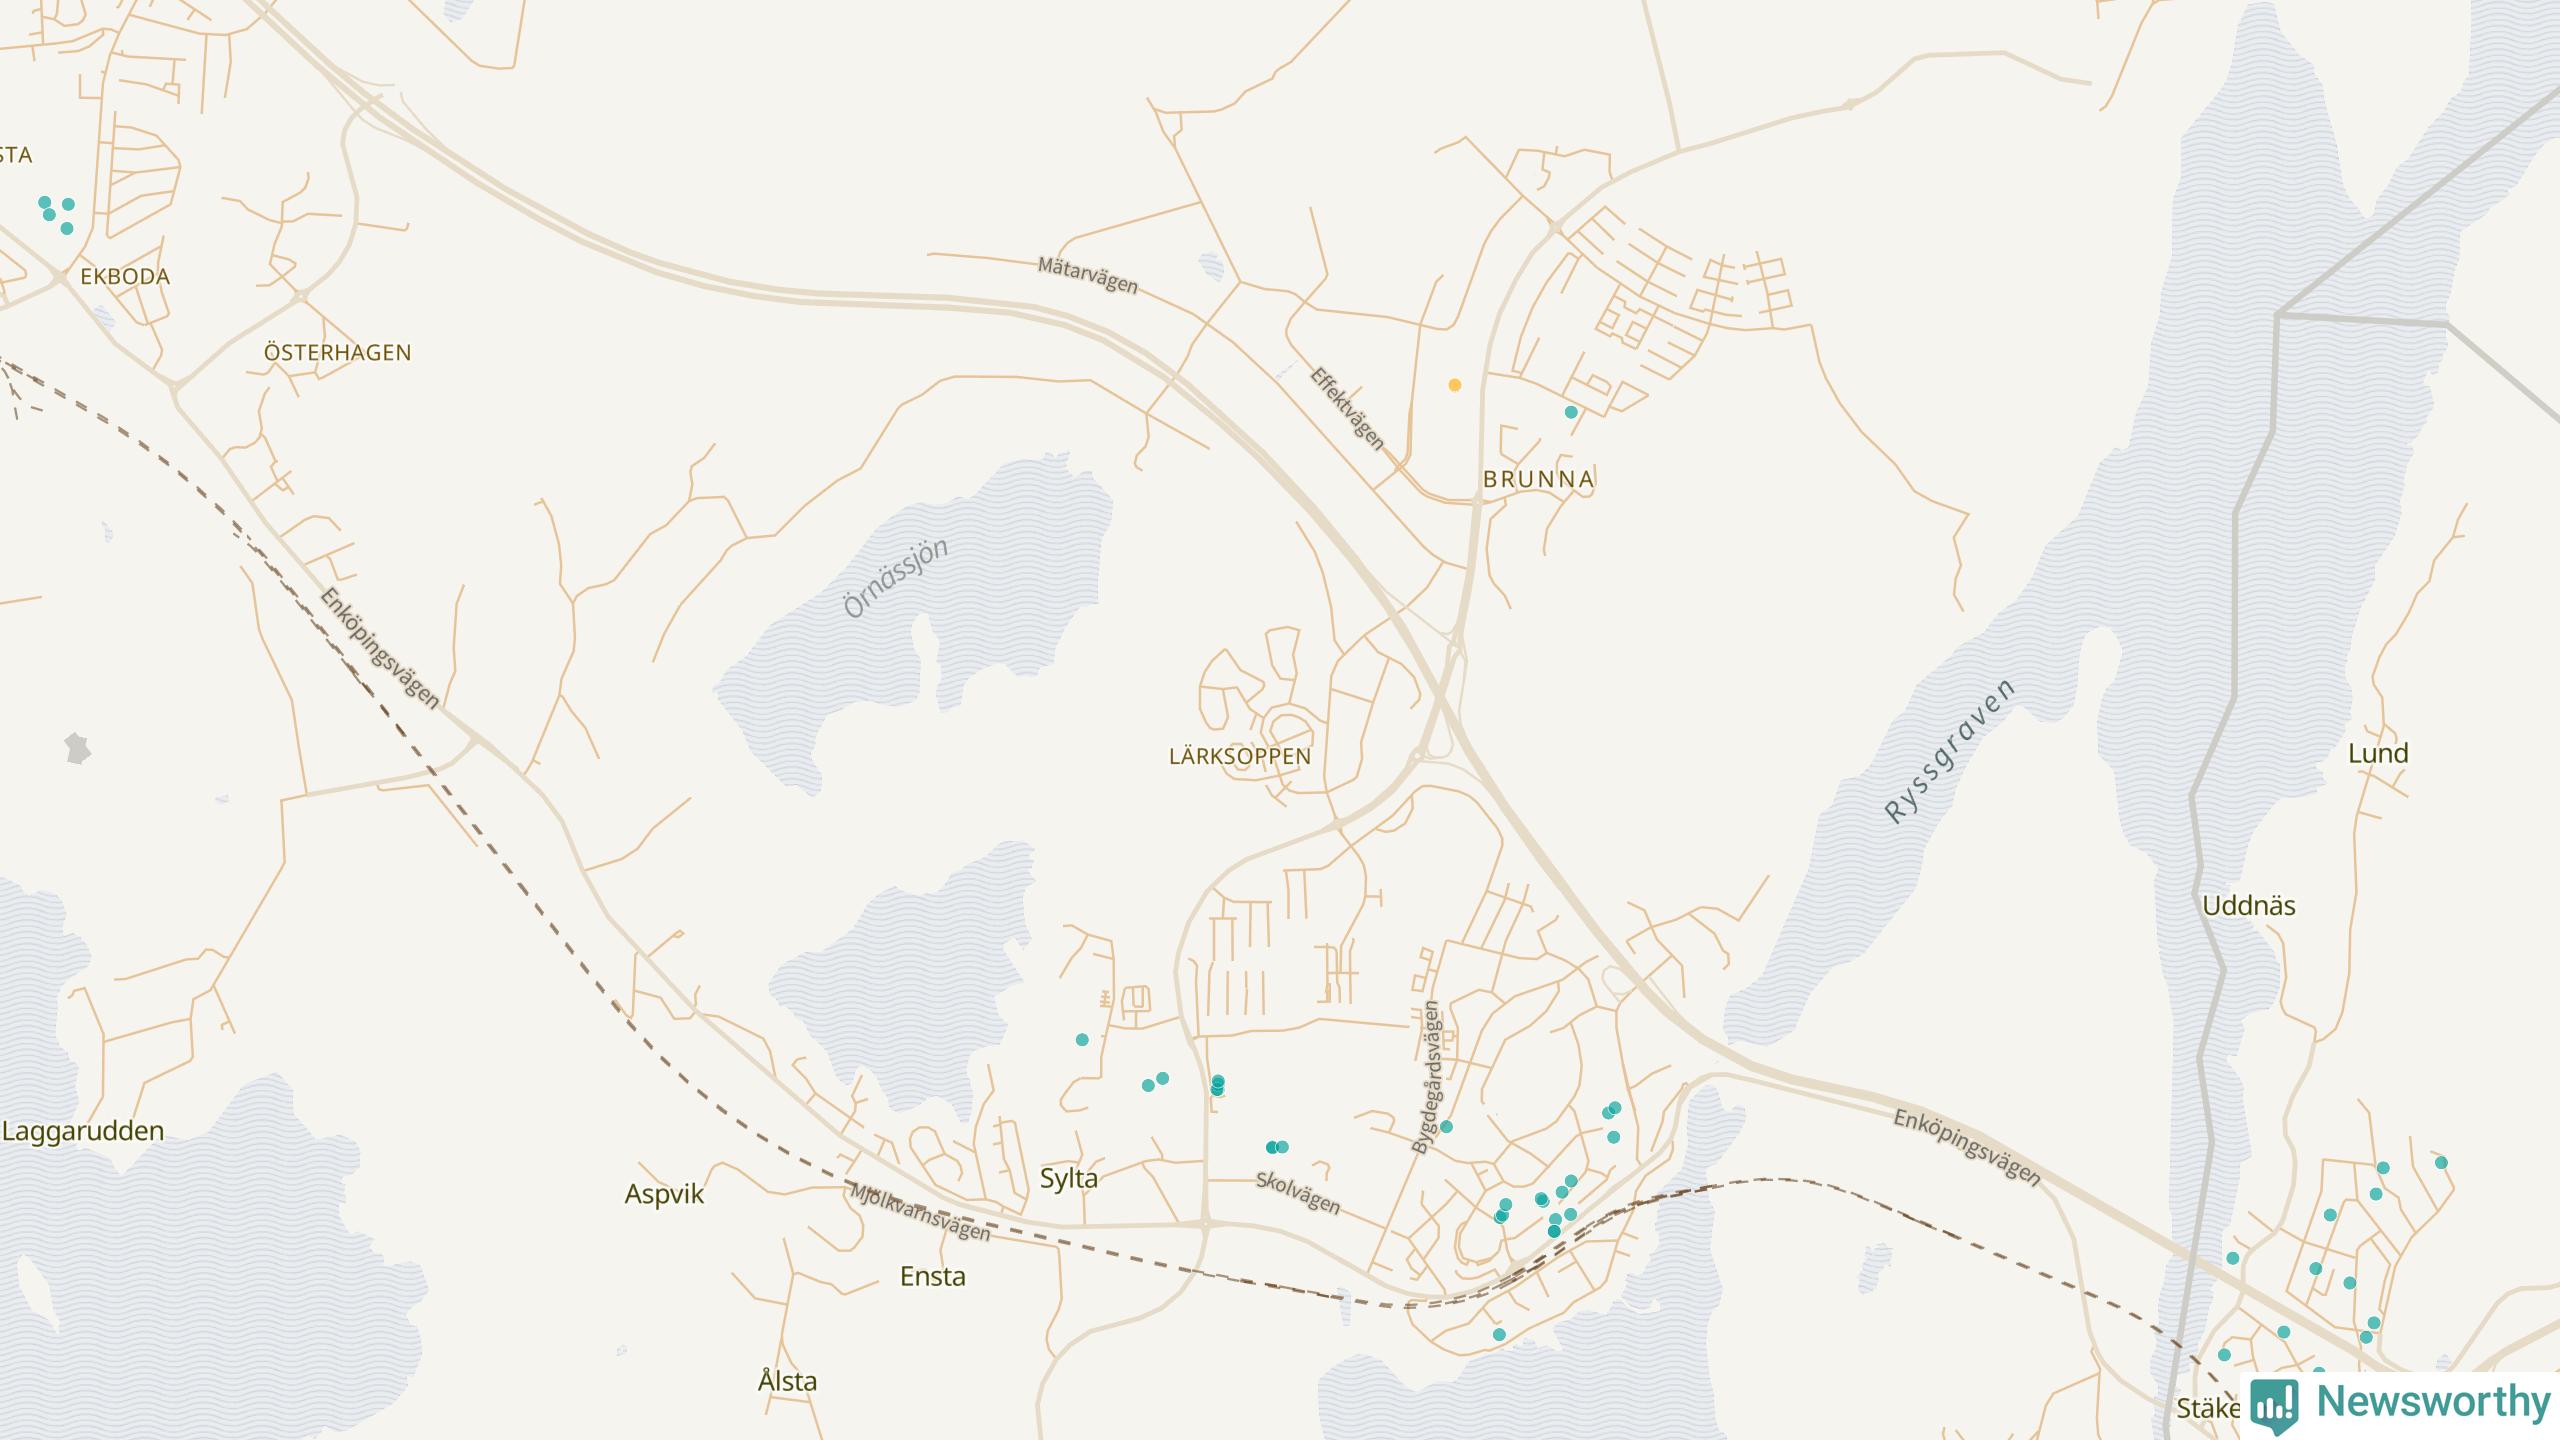Click the Lund place label

click(x=2377, y=753)
